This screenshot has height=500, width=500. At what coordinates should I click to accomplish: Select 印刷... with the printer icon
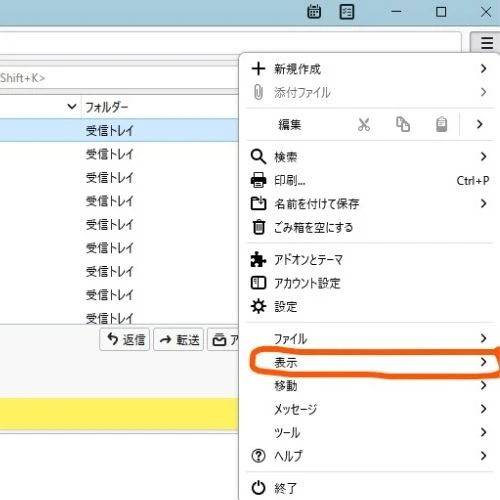click(x=370, y=181)
